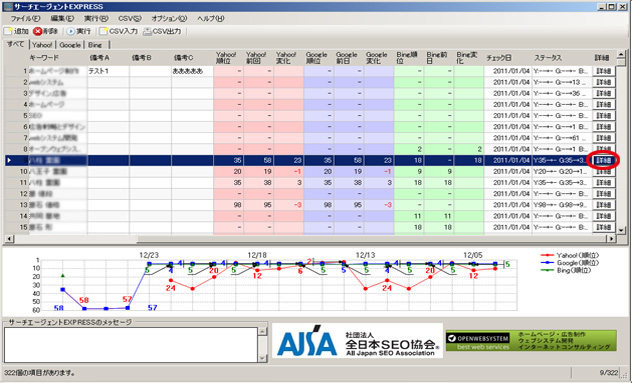Viewport: 632px width, 383px height.
Task: Click the 12/23 date label on chart
Action: coord(149,255)
